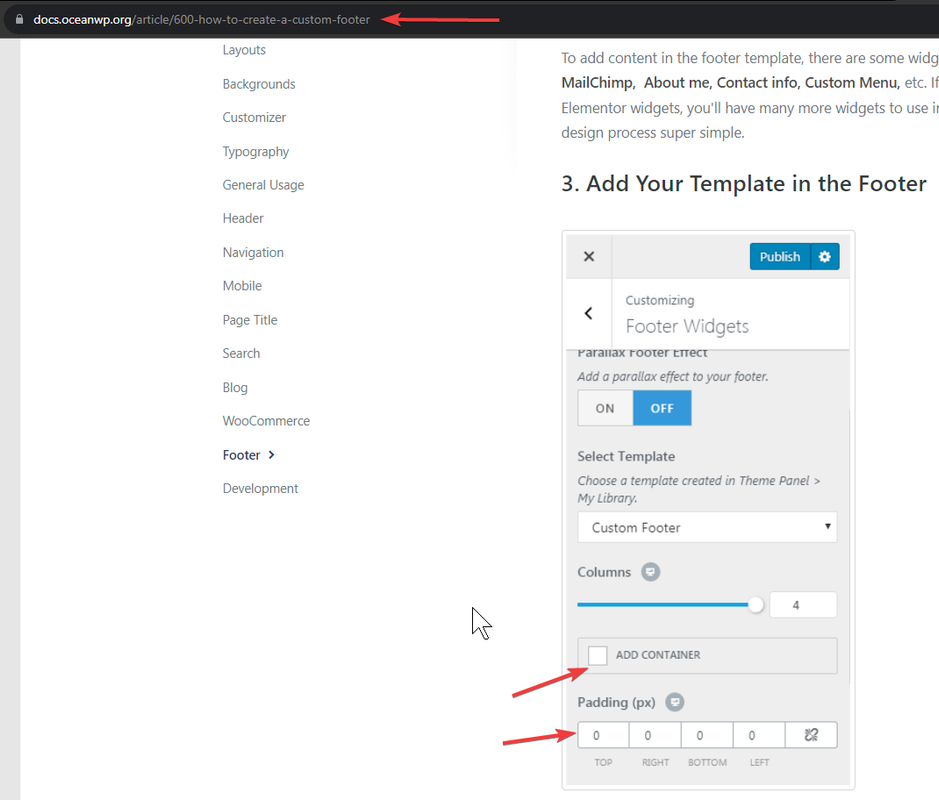Open the Custom Footer template dropdown

click(707, 528)
